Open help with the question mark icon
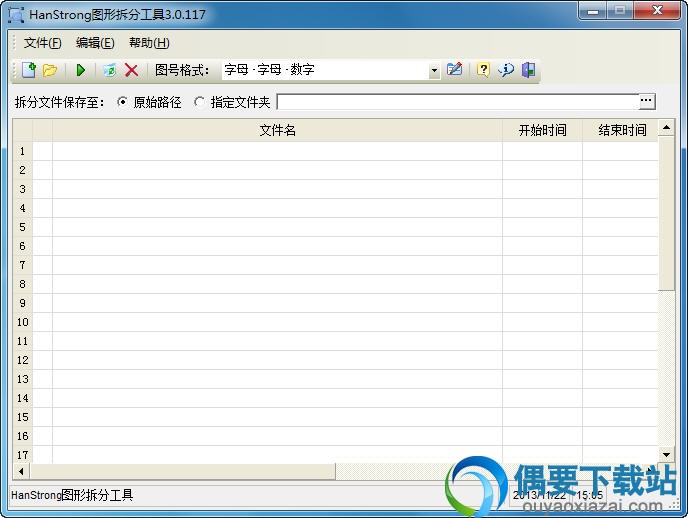Image resolution: width=688 pixels, height=518 pixels. [483, 70]
